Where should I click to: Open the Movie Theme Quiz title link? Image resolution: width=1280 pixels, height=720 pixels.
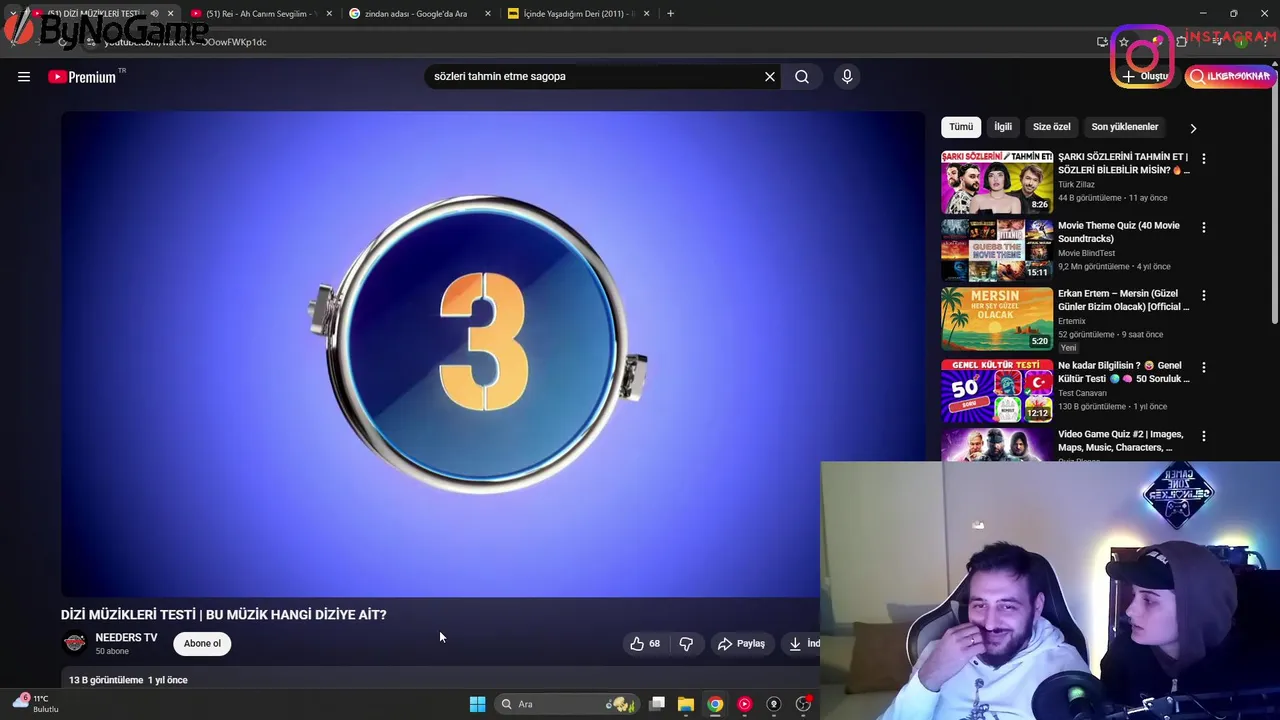(x=1118, y=232)
